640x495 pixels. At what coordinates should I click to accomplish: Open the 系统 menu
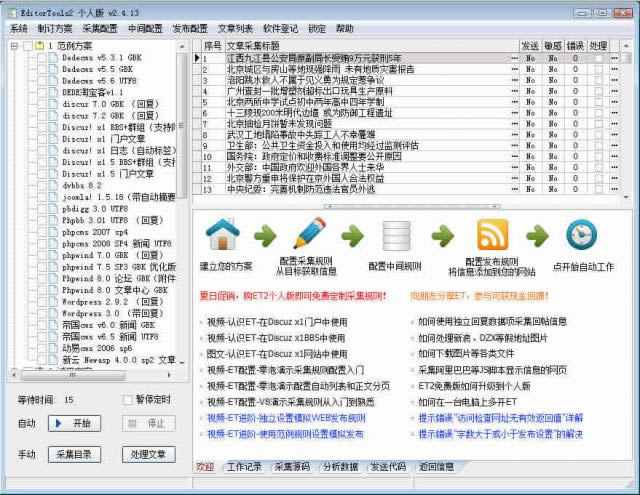click(18, 29)
